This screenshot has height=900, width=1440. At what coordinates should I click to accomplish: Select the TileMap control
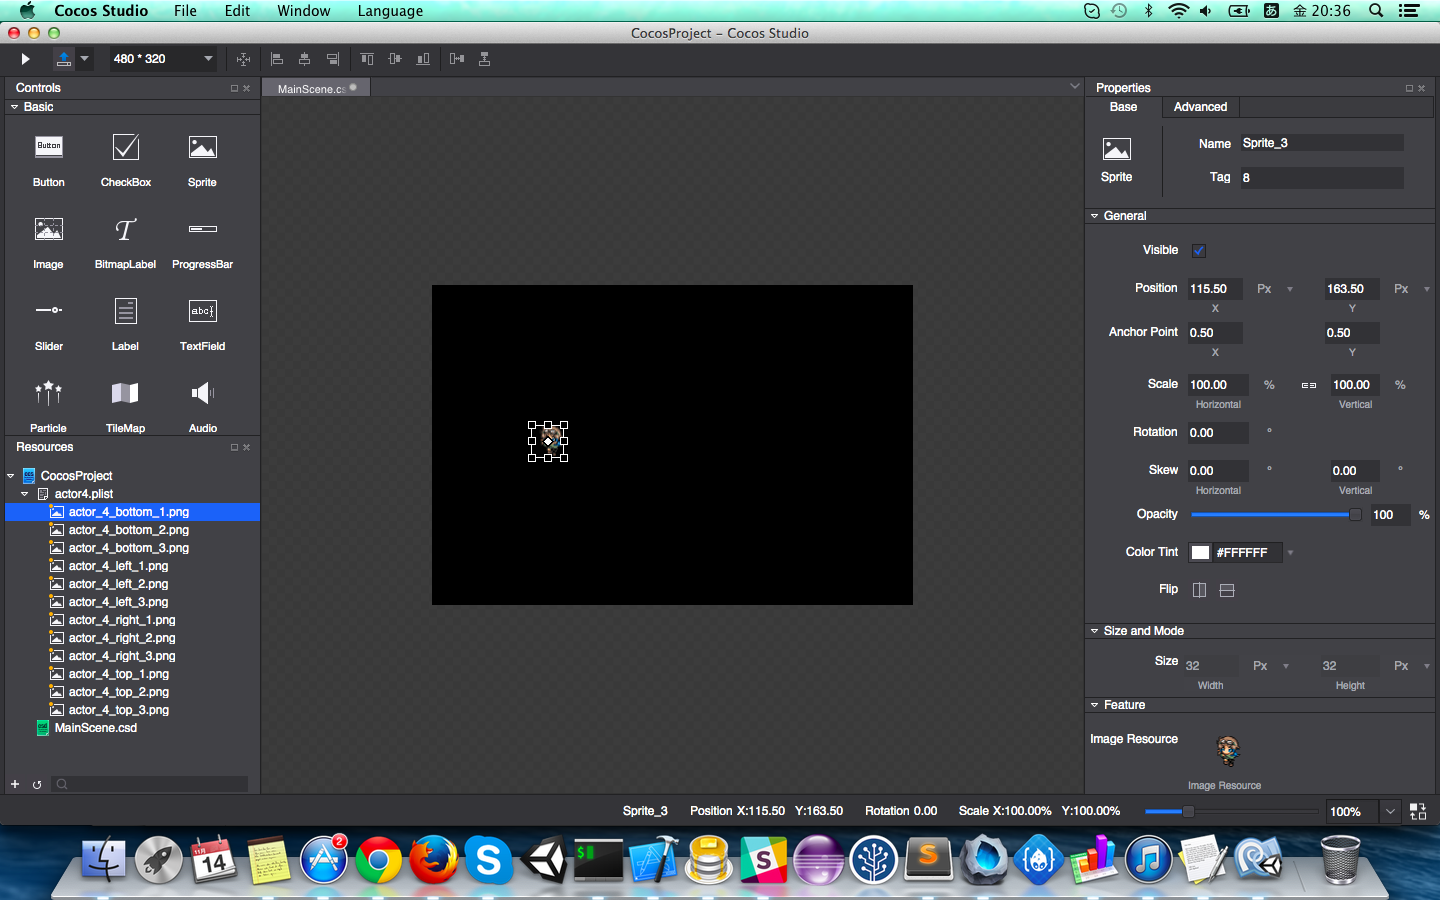pos(126,406)
